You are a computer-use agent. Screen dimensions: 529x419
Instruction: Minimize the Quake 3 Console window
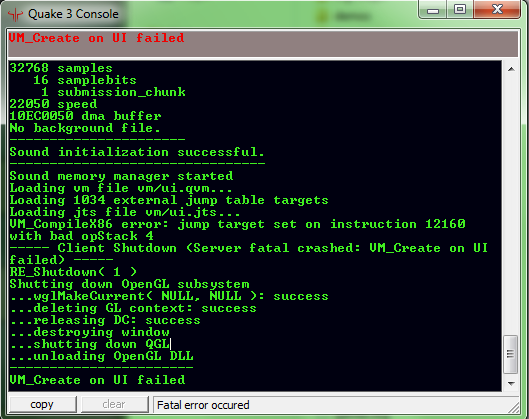tap(433, 9)
